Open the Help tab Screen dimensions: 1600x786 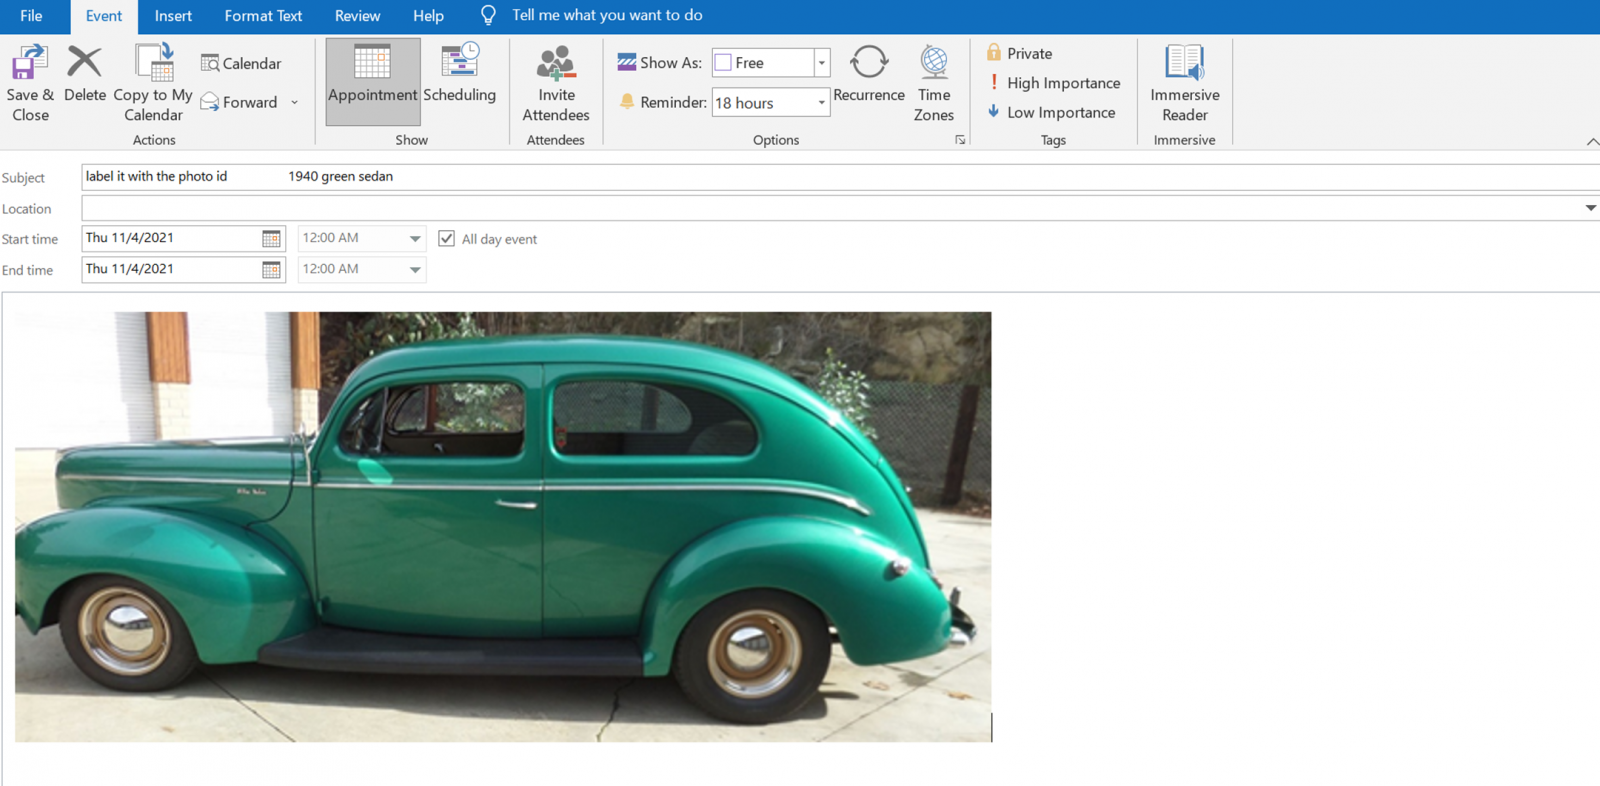click(428, 16)
